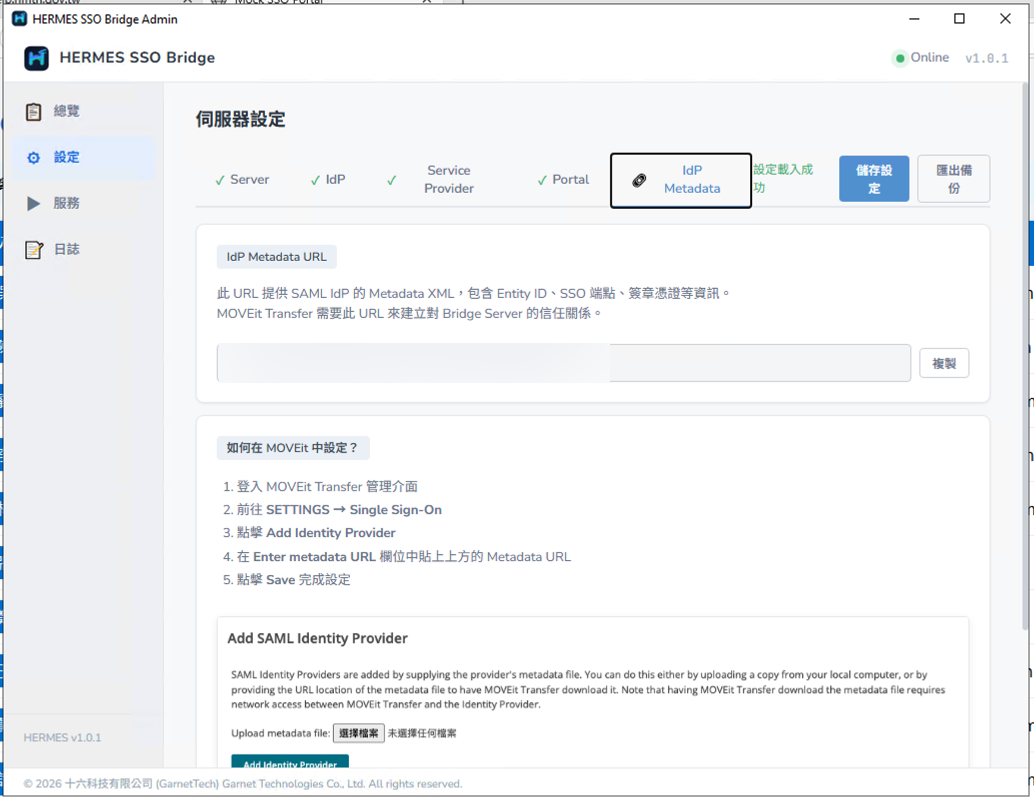
Task: Click the HERMES logo icon in header
Action: [x=36, y=58]
